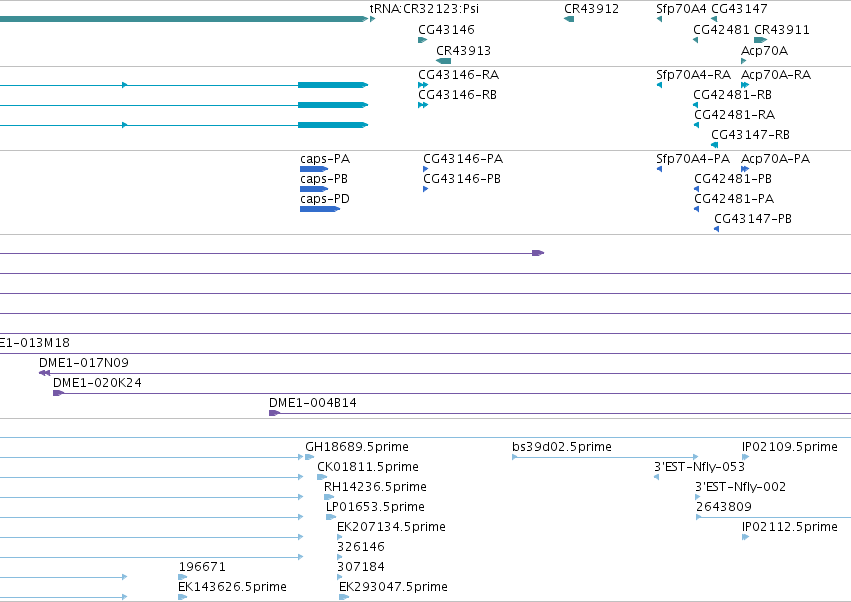Select the 326146 EST label

click(361, 547)
